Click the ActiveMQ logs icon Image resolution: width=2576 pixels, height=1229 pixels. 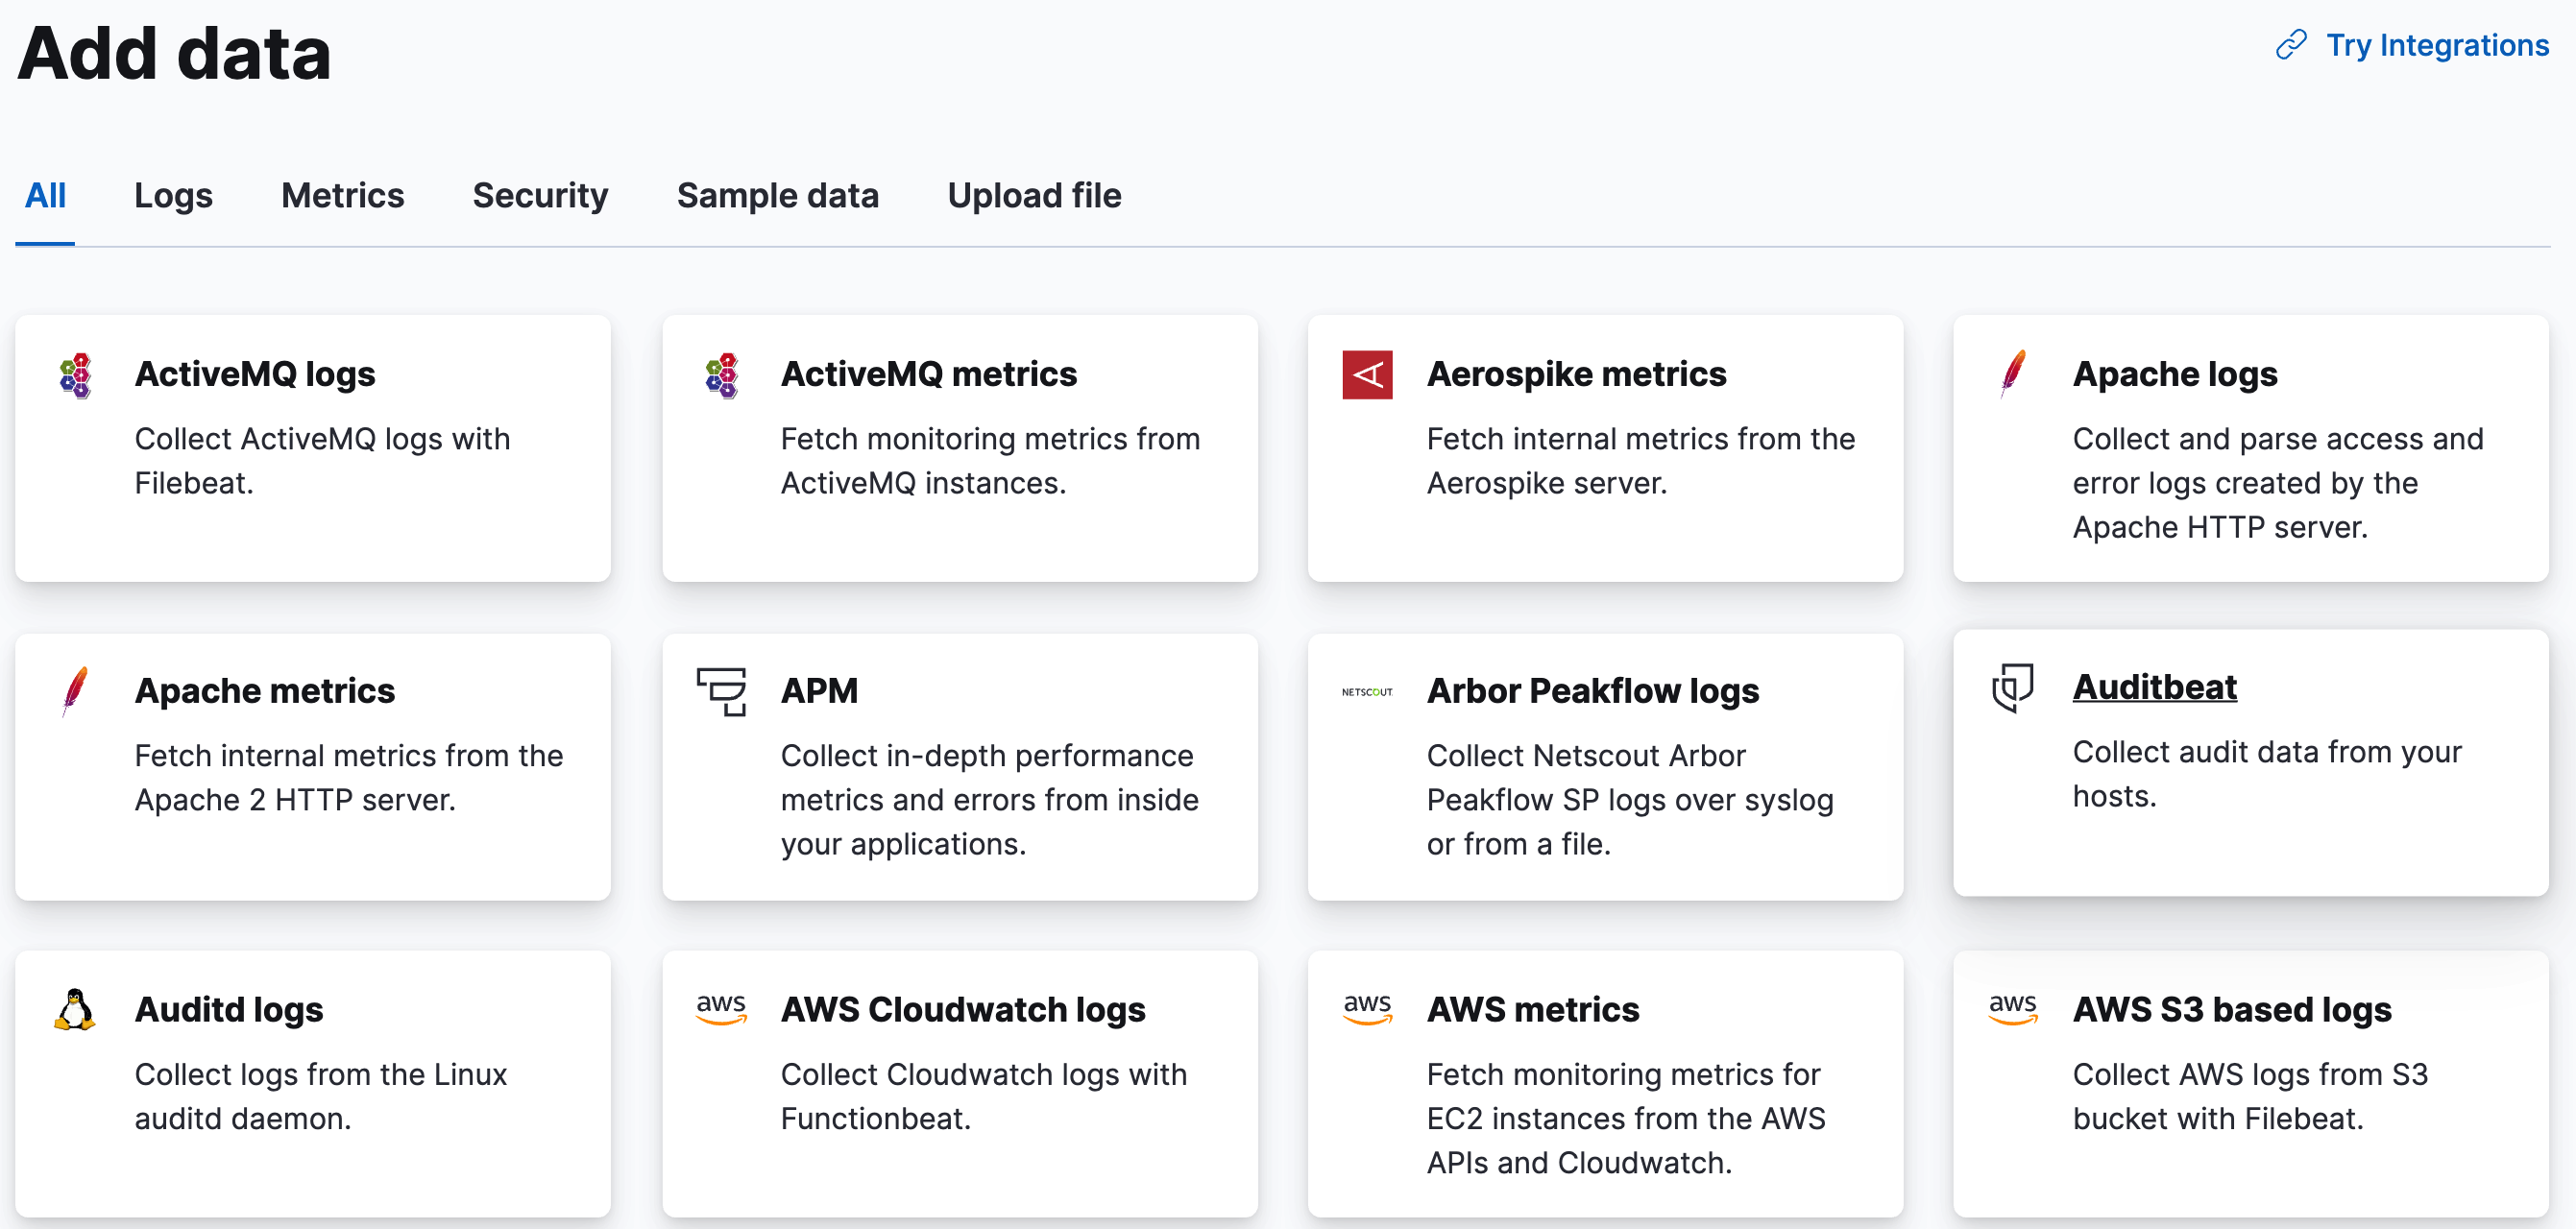pyautogui.click(x=75, y=375)
